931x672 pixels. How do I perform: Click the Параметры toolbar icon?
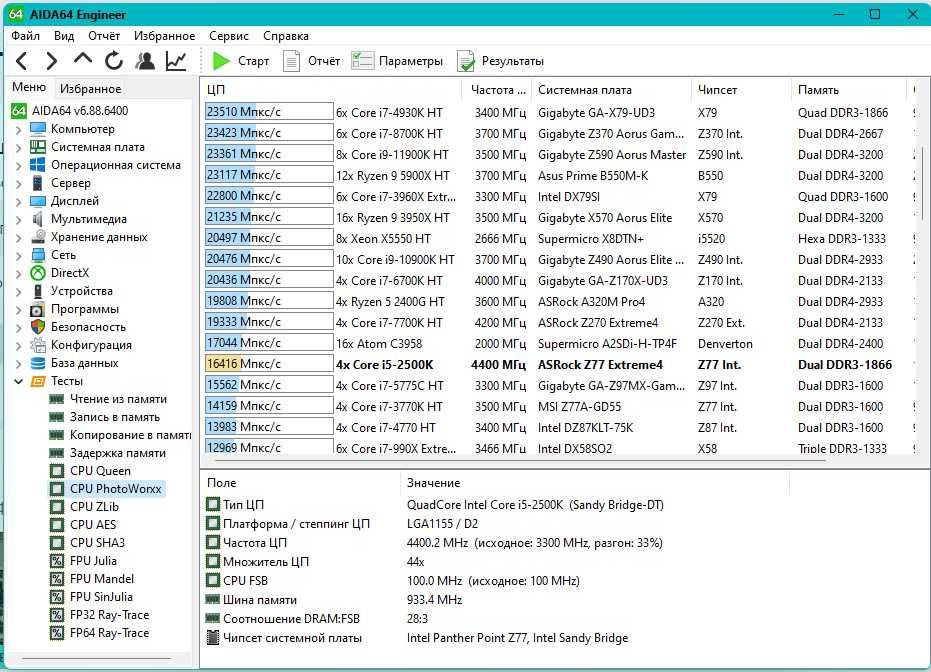362,61
